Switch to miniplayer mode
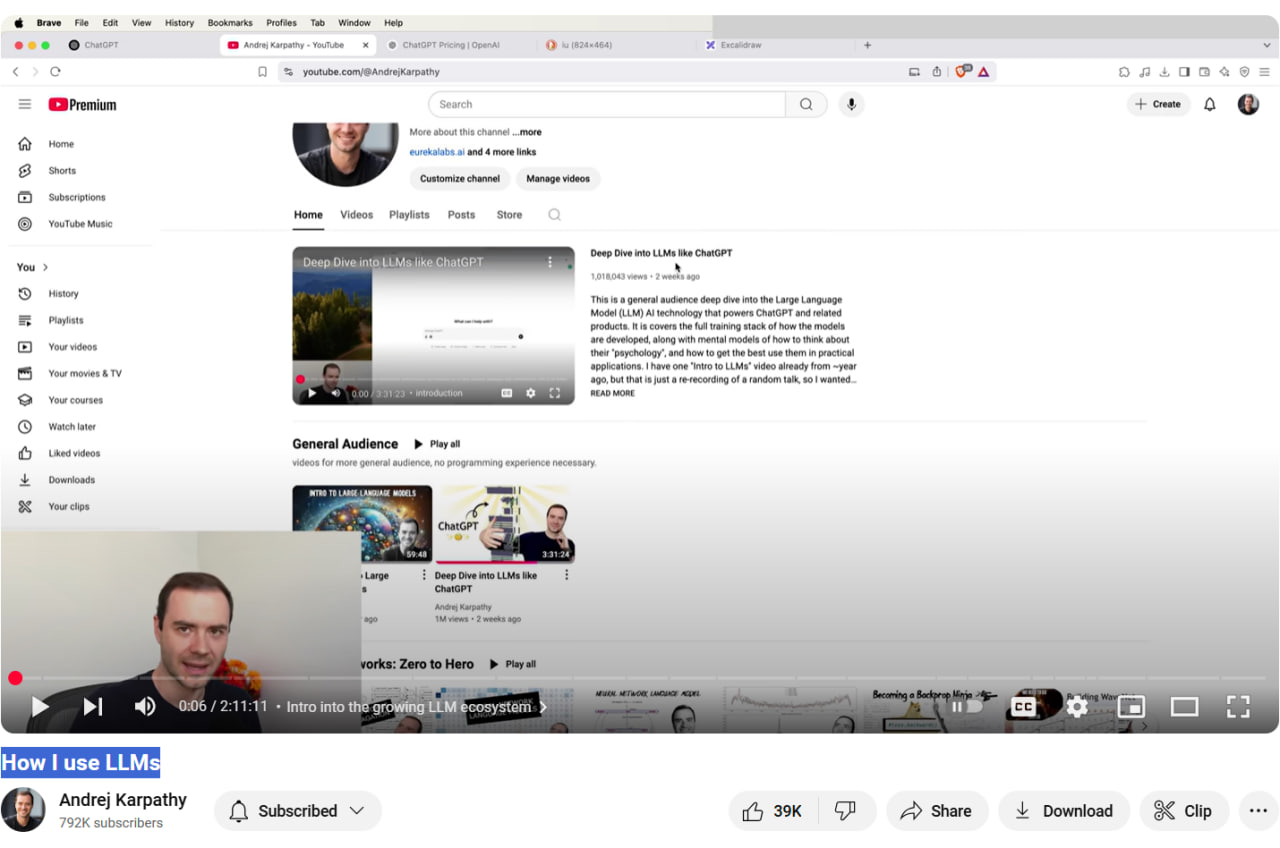The image size is (1280, 848). (1131, 706)
